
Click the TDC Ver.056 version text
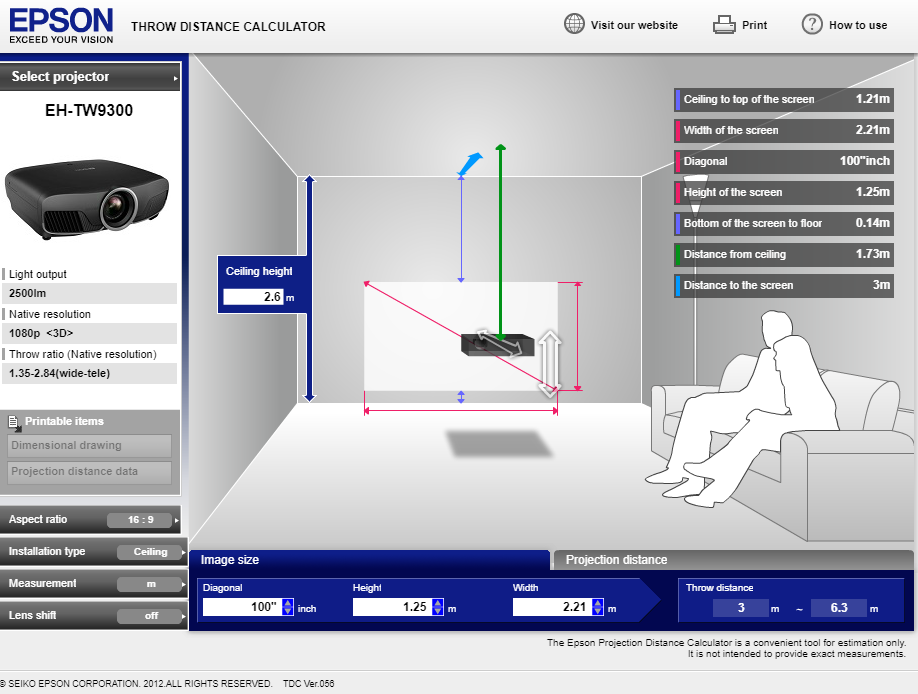(309, 683)
